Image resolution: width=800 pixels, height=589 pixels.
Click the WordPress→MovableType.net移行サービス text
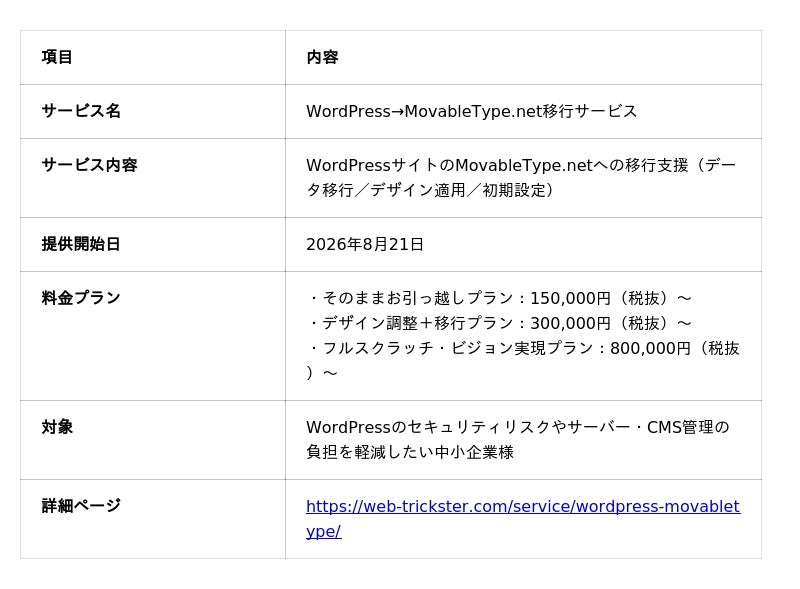tap(471, 111)
